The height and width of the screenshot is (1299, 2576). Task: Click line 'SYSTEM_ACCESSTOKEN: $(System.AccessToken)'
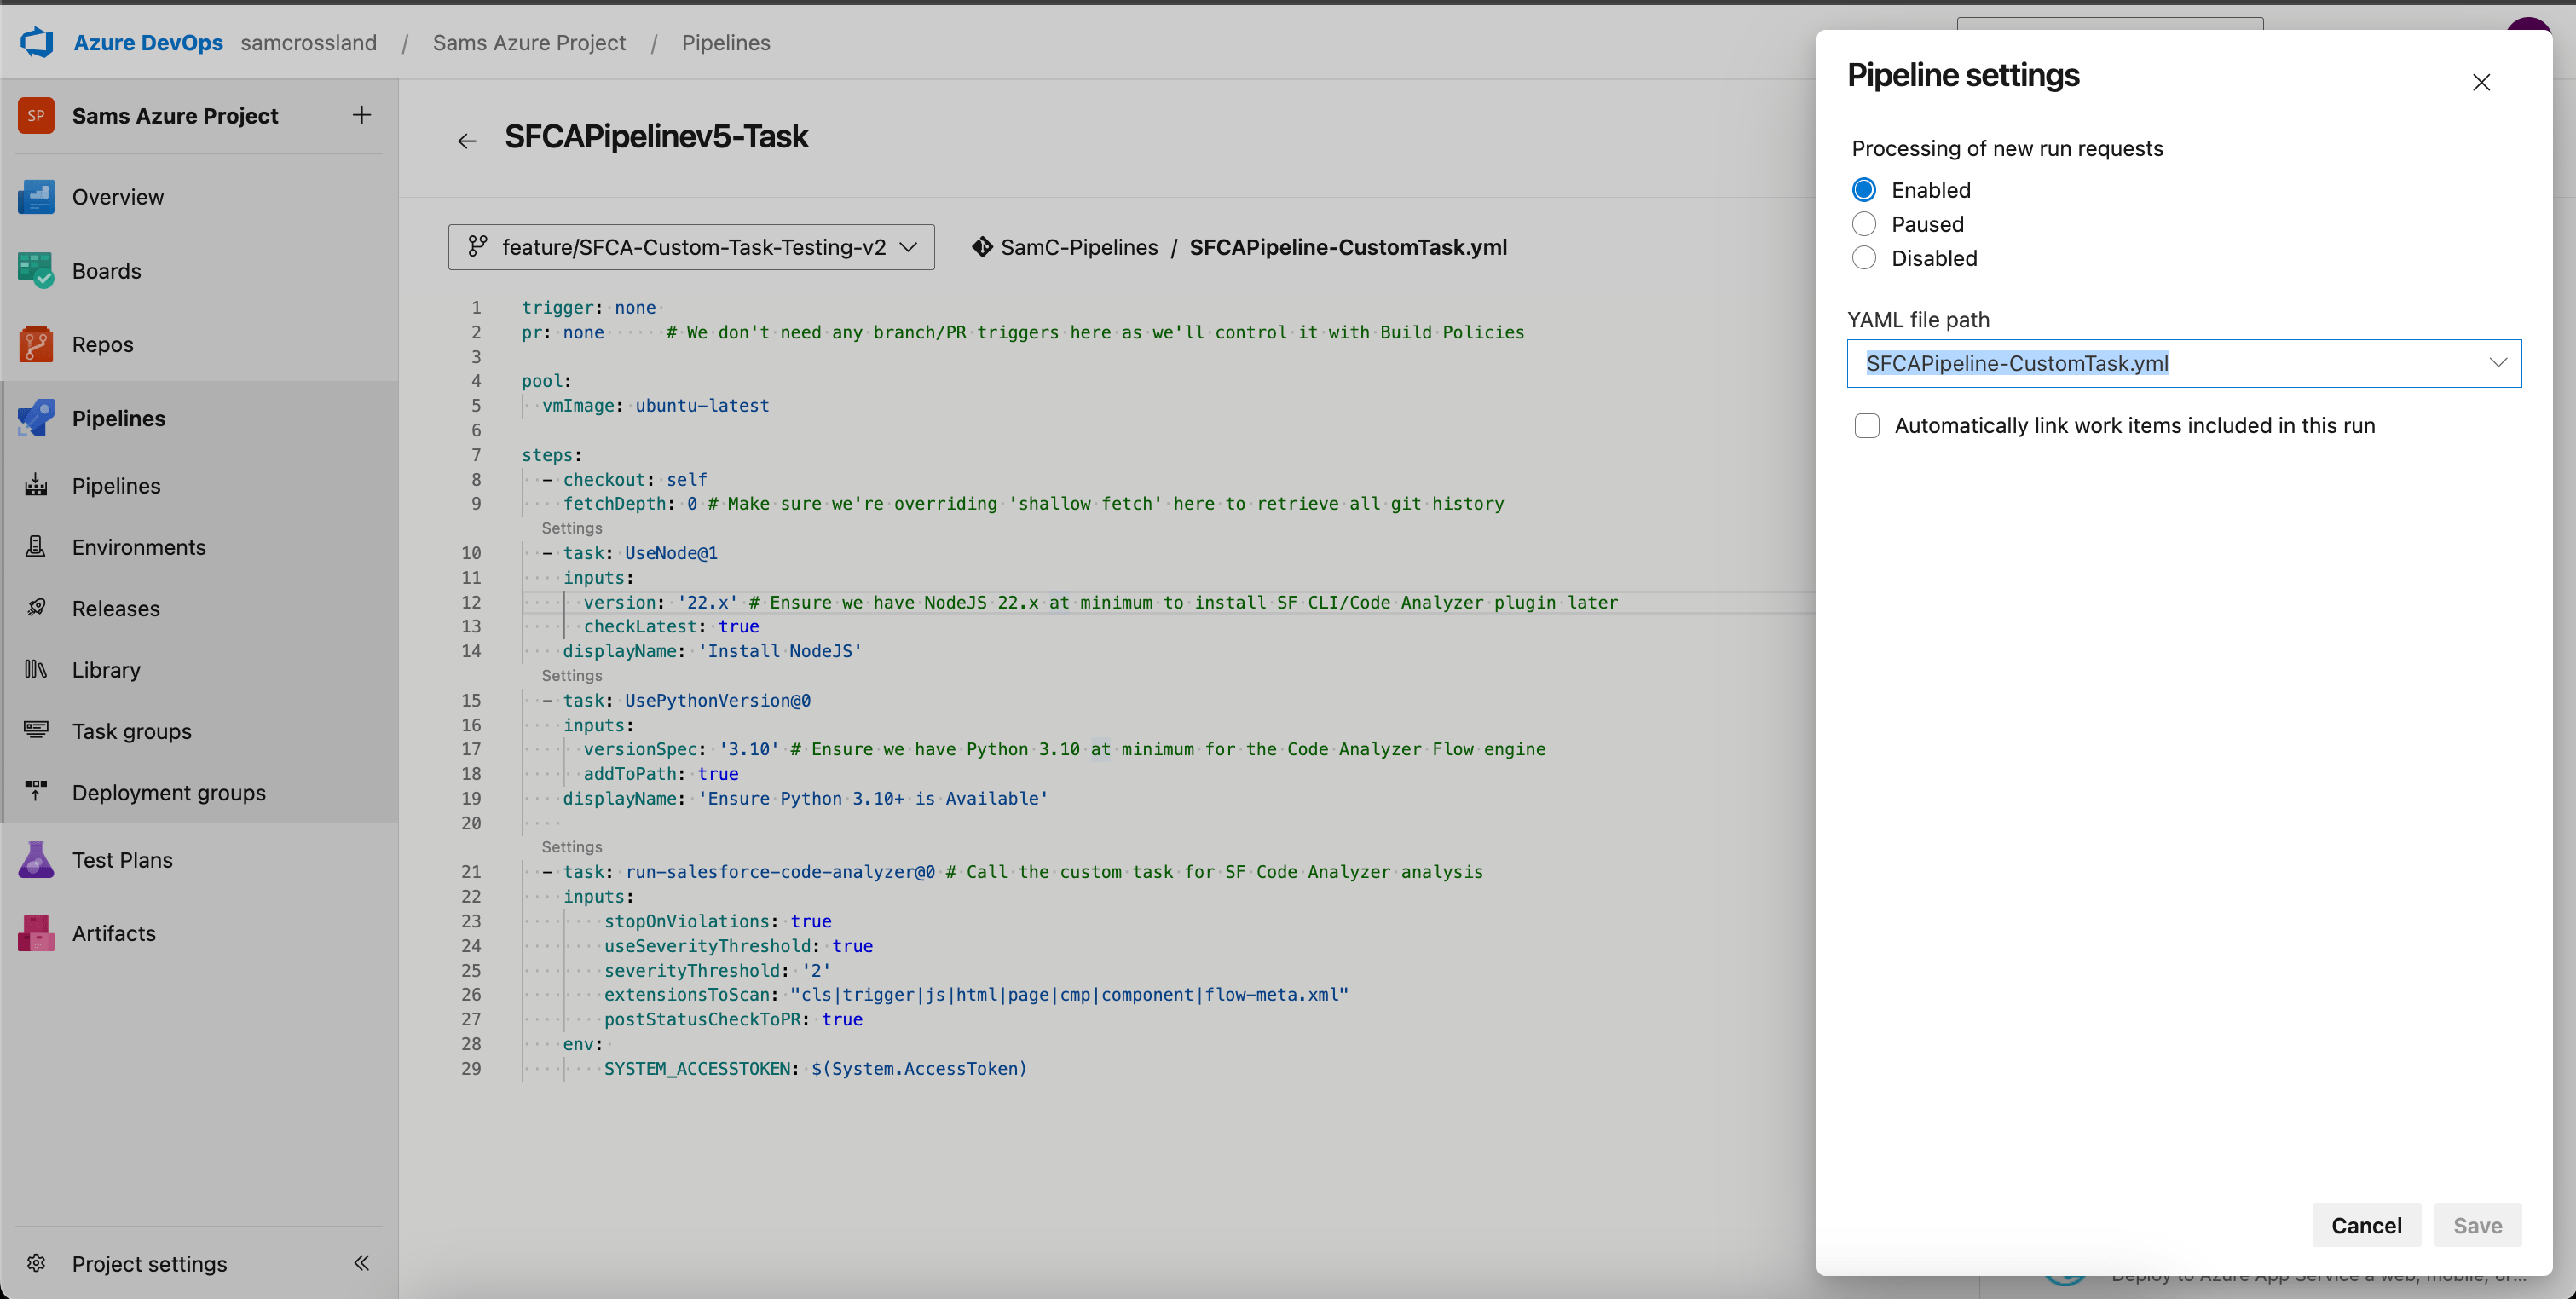815,1068
